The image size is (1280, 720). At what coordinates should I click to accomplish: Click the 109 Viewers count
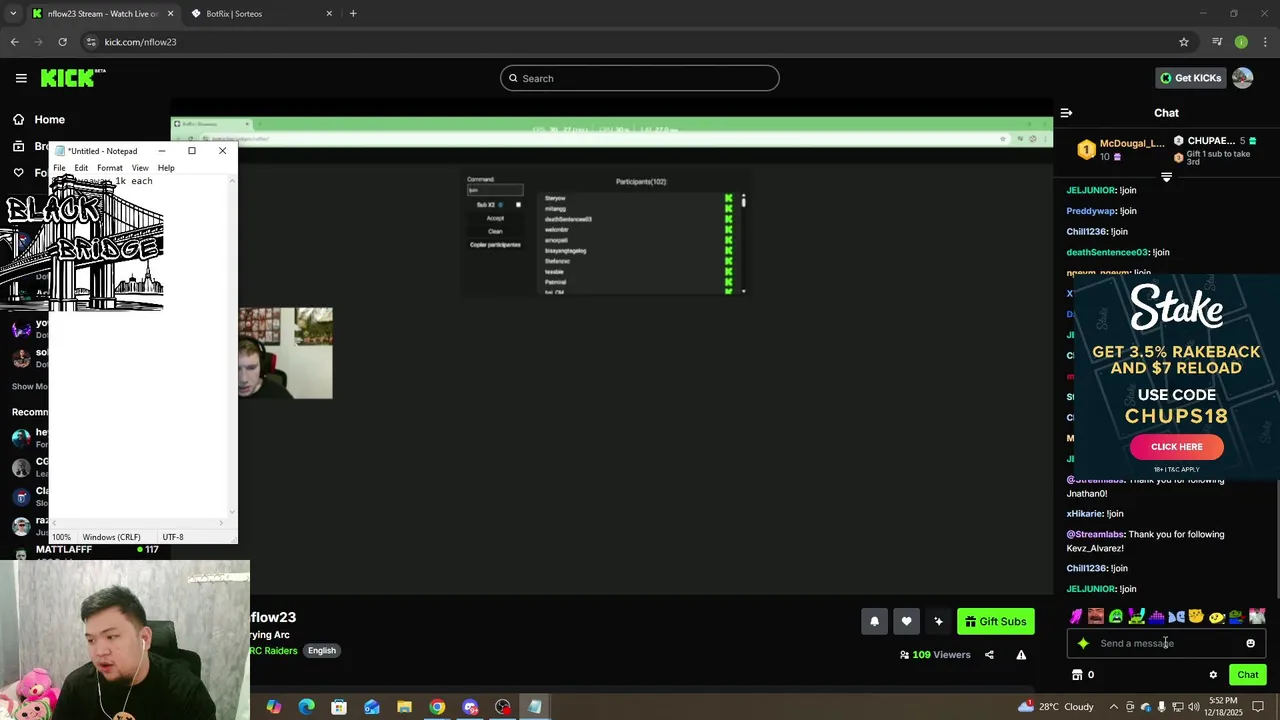(935, 655)
